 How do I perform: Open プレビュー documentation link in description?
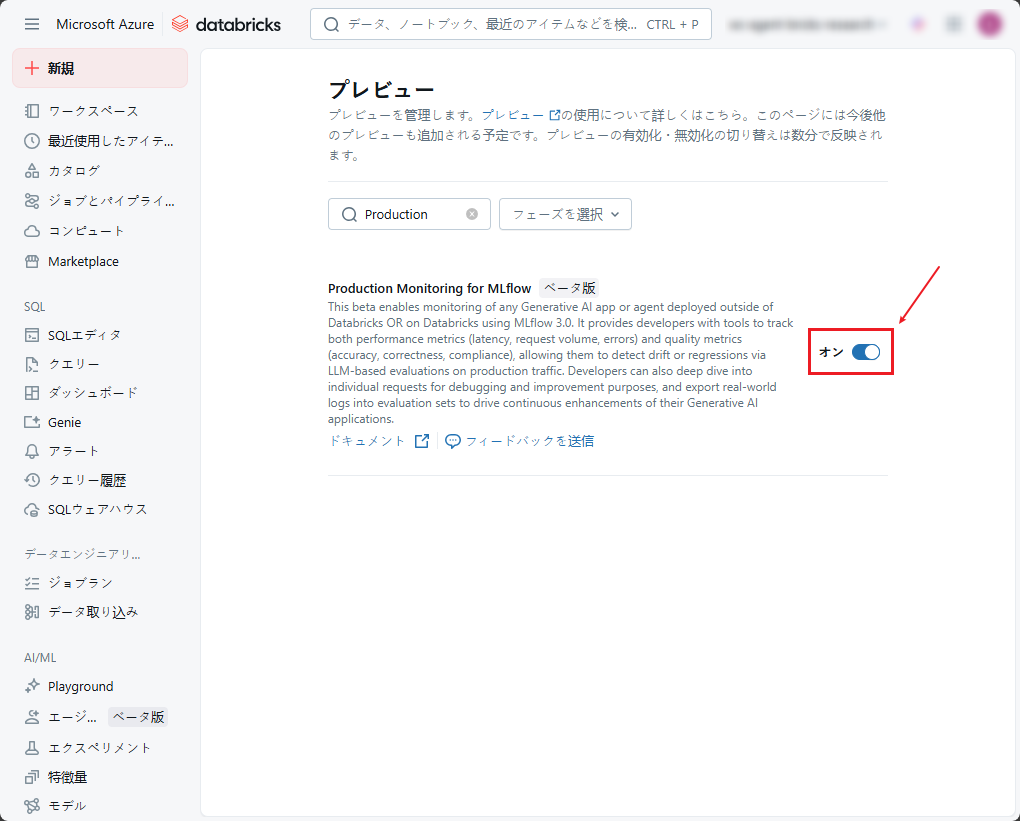click(520, 115)
